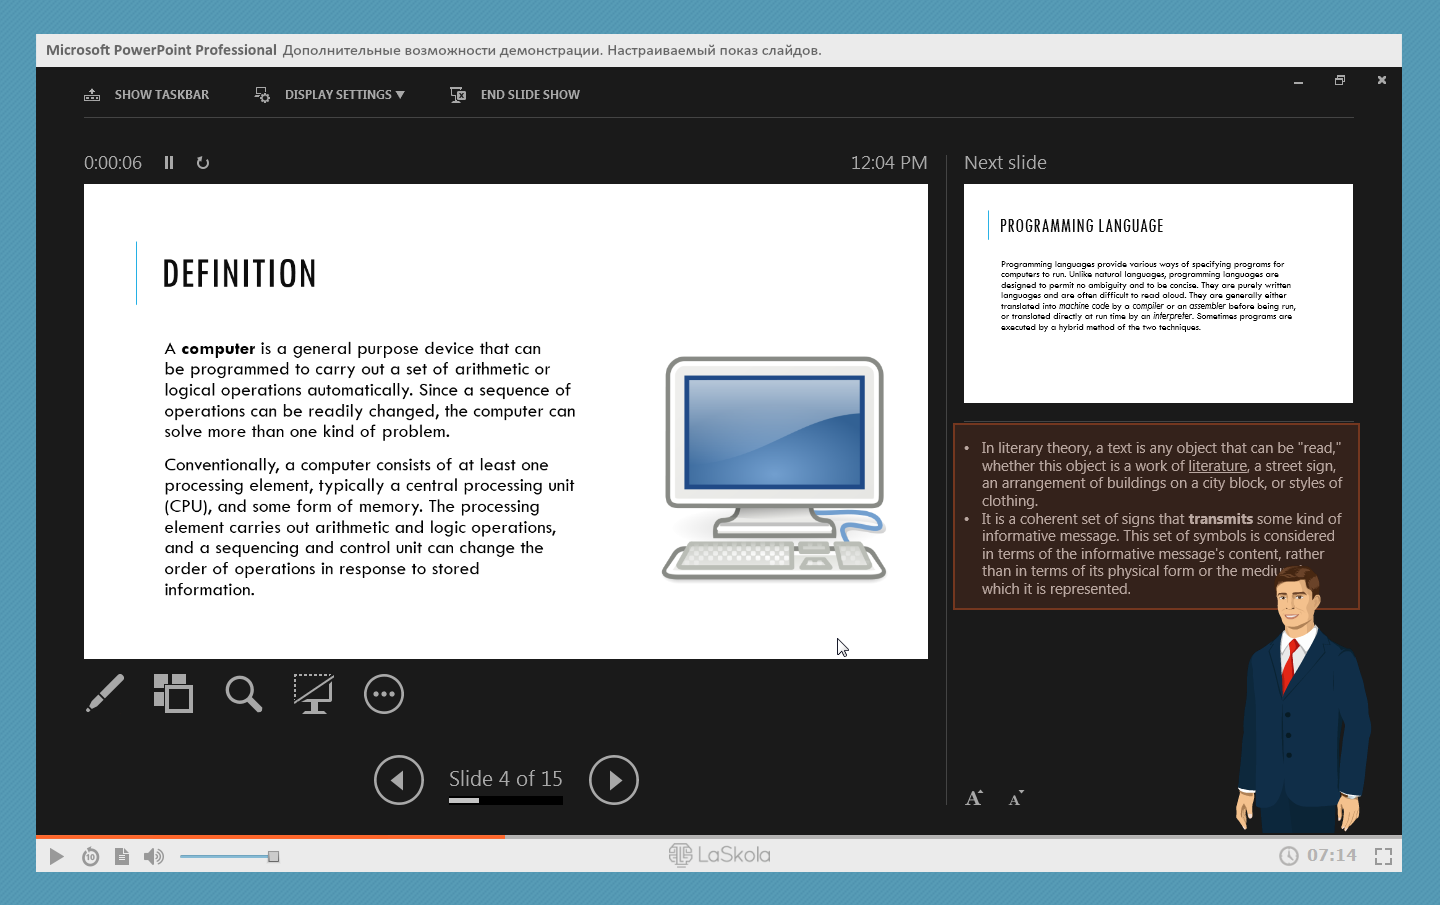Select the pen and laser pointer tool
The height and width of the screenshot is (905, 1440).
point(105,693)
